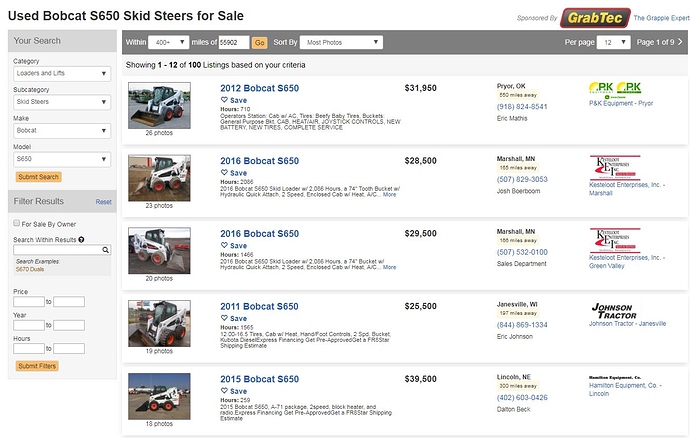Toggle the For Sale By Owner checkbox
Image resolution: width=690 pixels, height=438 pixels.
tap(17, 223)
